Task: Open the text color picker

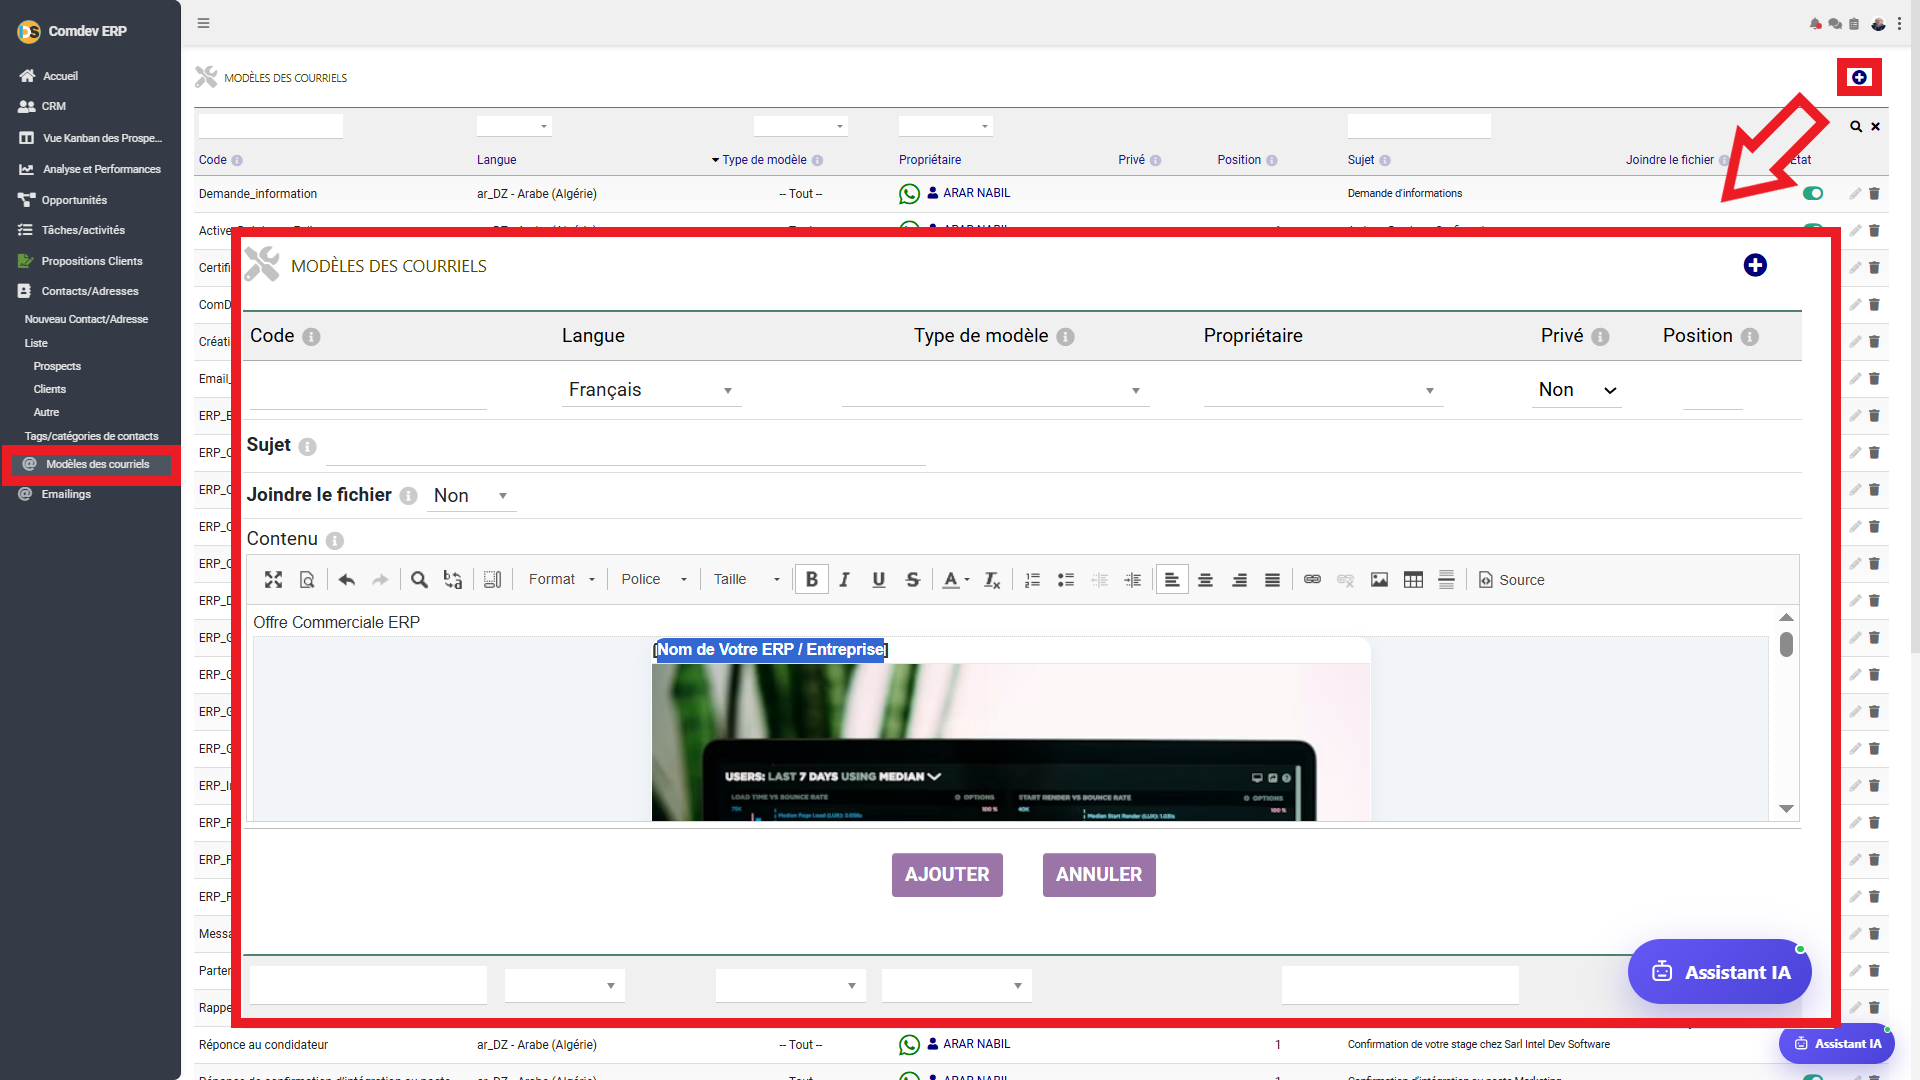Action: (956, 580)
